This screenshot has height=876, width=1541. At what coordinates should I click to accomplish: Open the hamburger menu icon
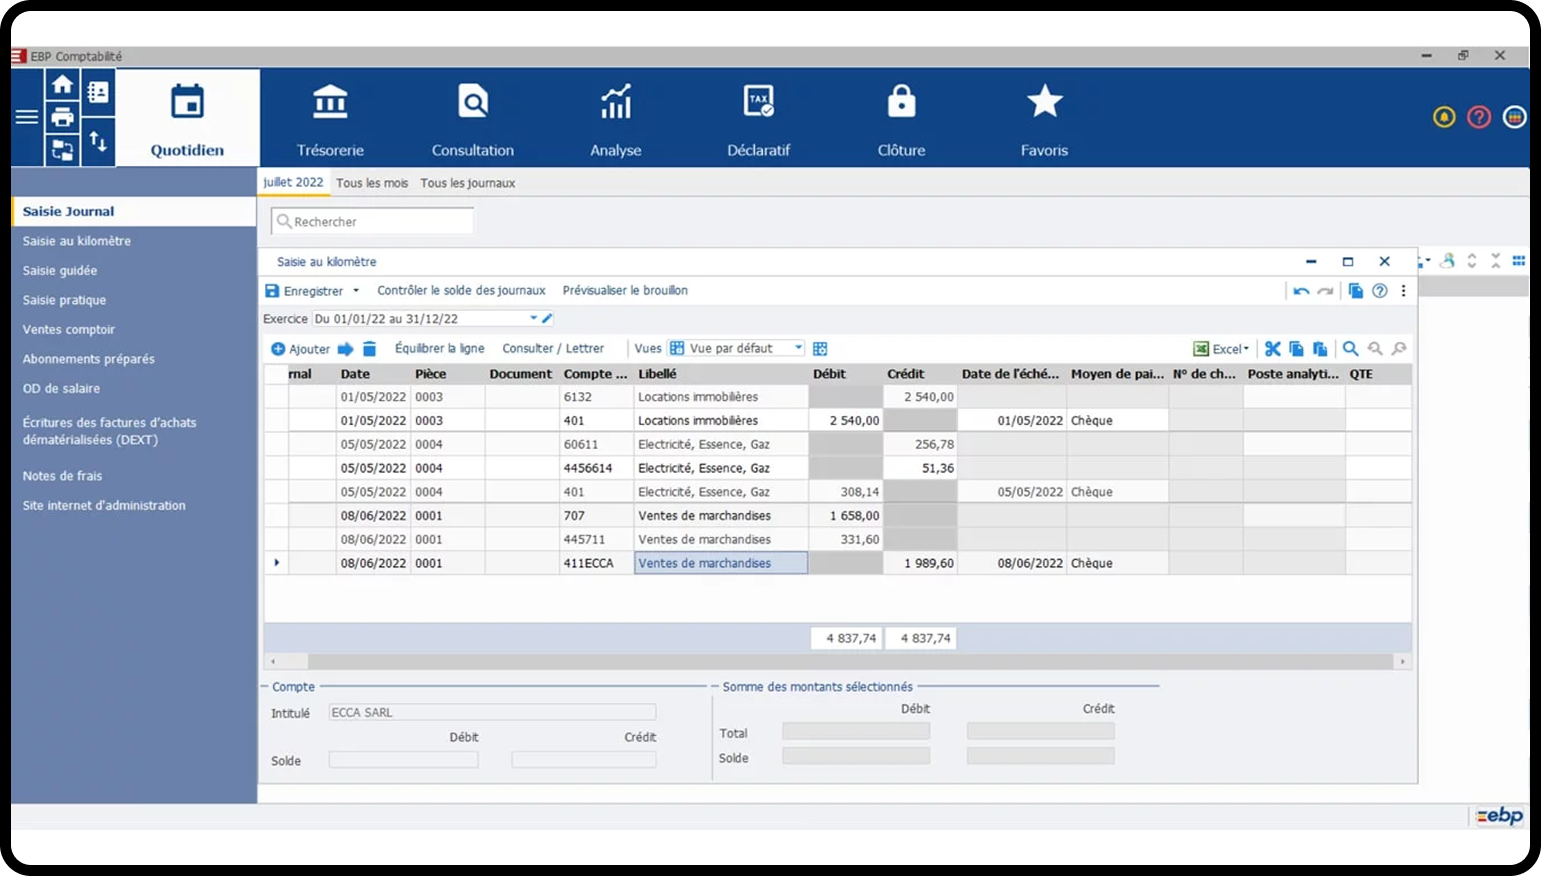pos(27,117)
